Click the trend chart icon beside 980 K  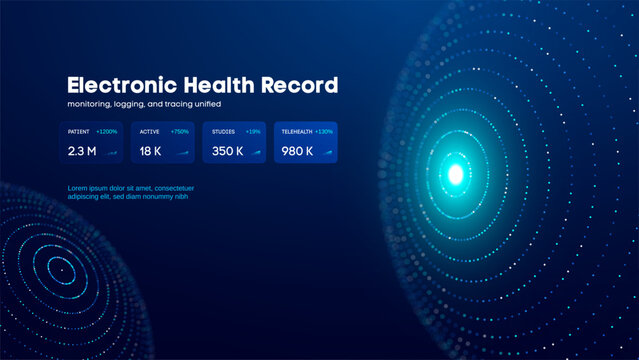coord(327,153)
